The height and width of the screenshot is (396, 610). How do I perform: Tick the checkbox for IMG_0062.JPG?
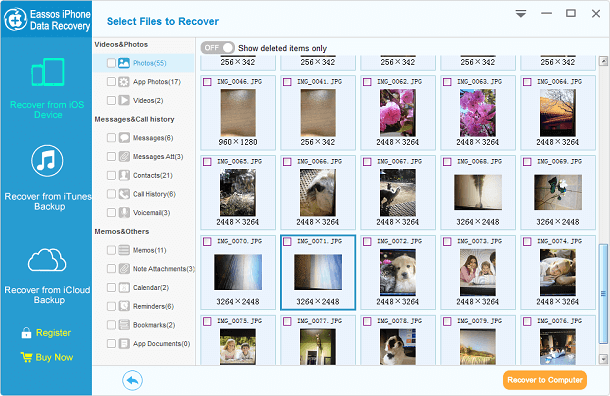[x=367, y=82]
